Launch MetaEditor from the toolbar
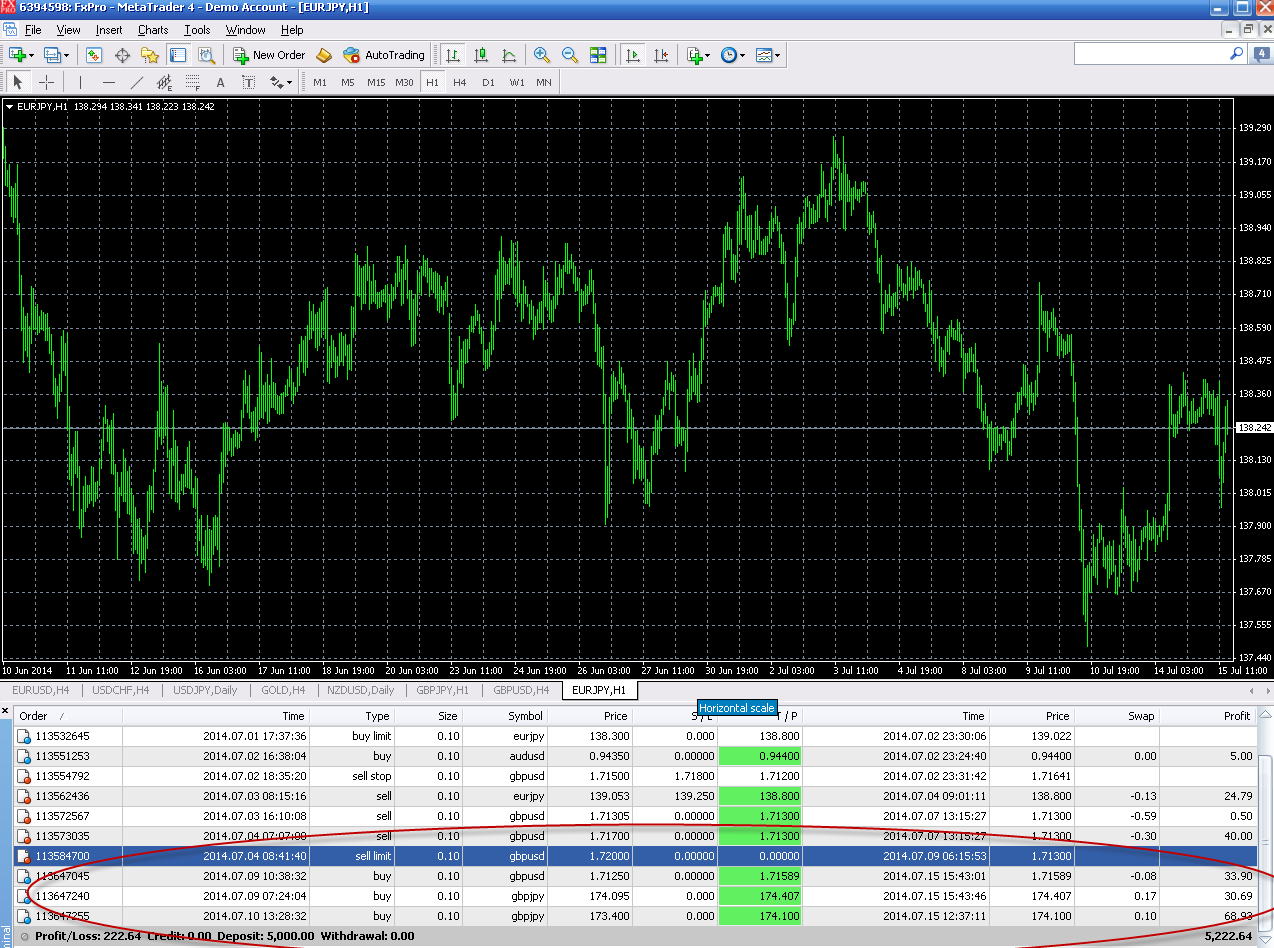 click(x=323, y=55)
